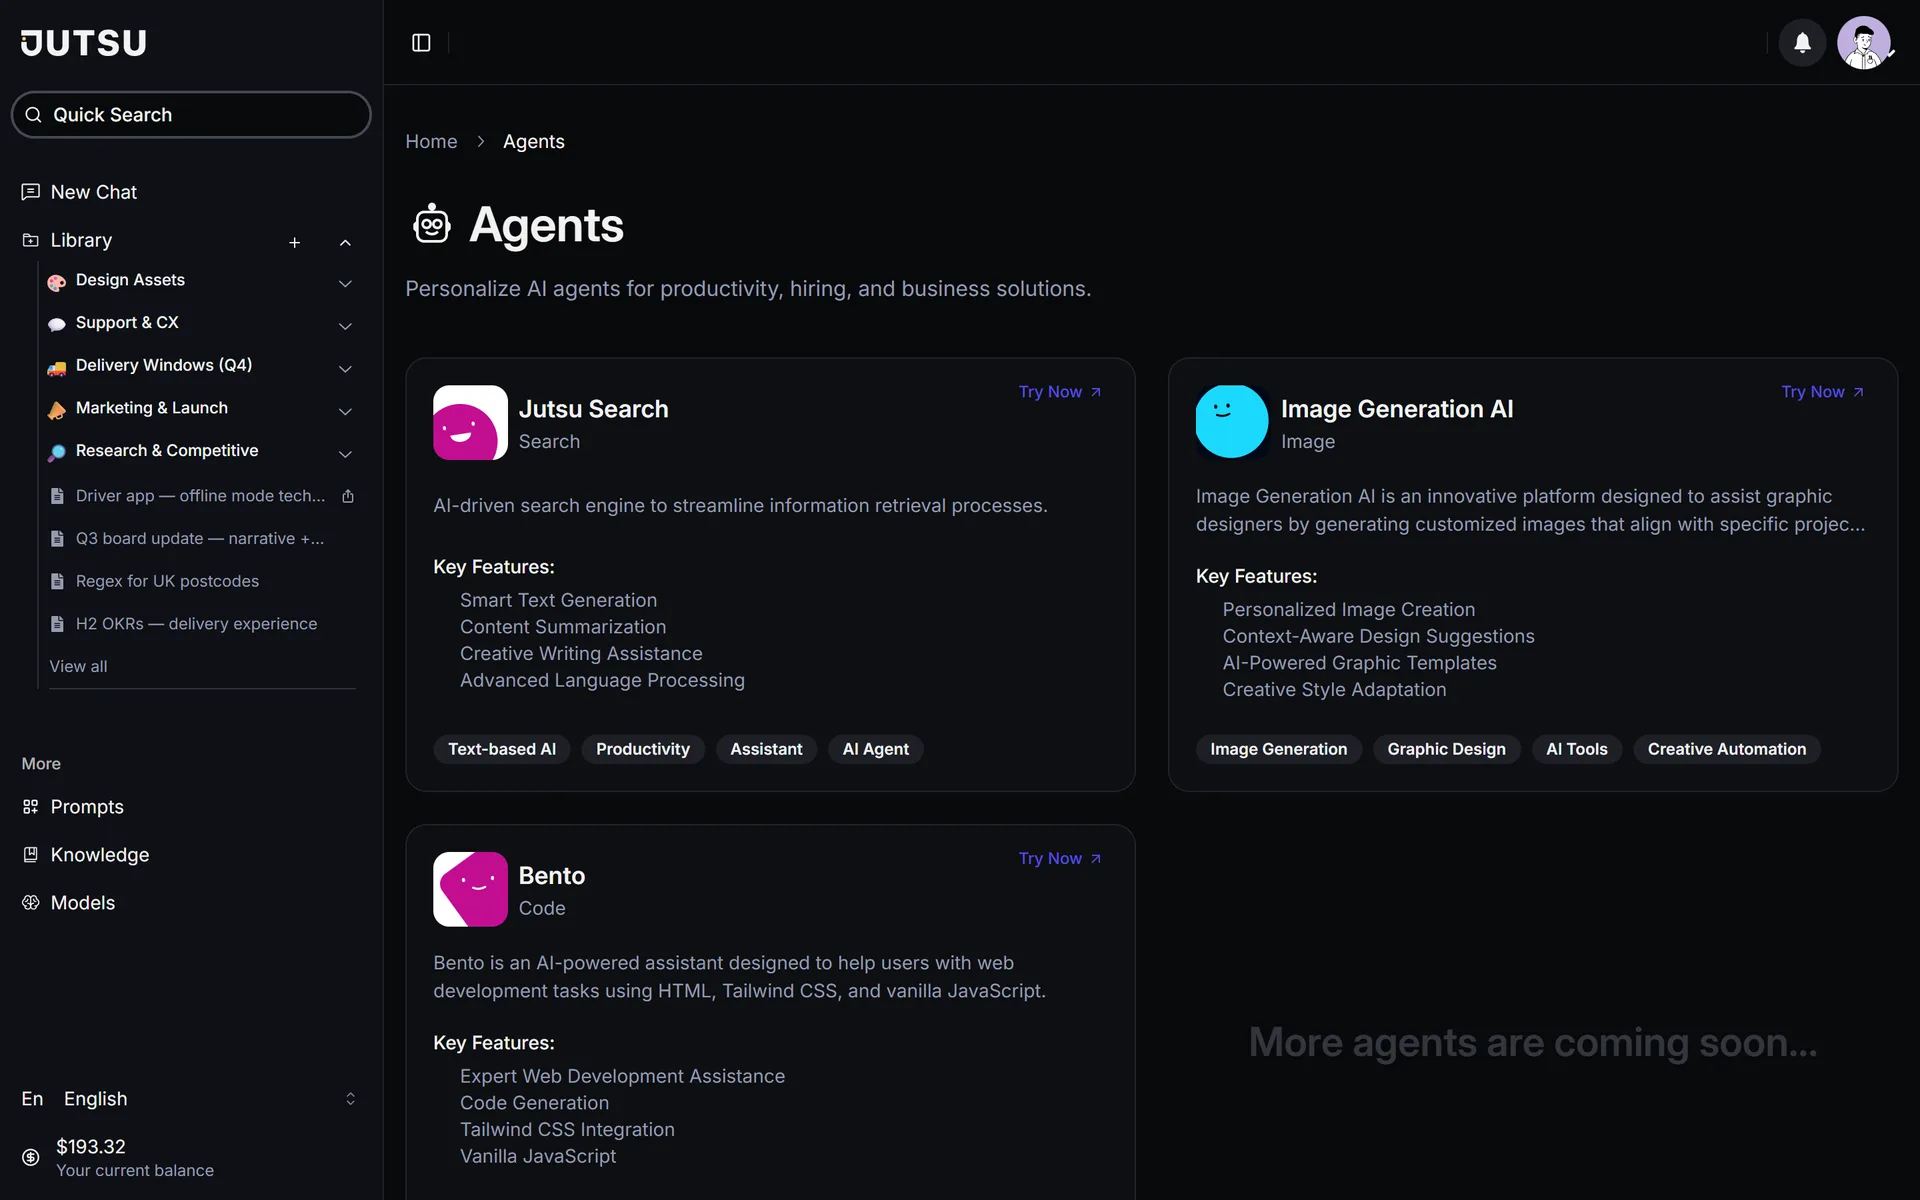The image size is (1920, 1200).
Task: Expand Research & Competitive chevron
Action: click(x=345, y=454)
